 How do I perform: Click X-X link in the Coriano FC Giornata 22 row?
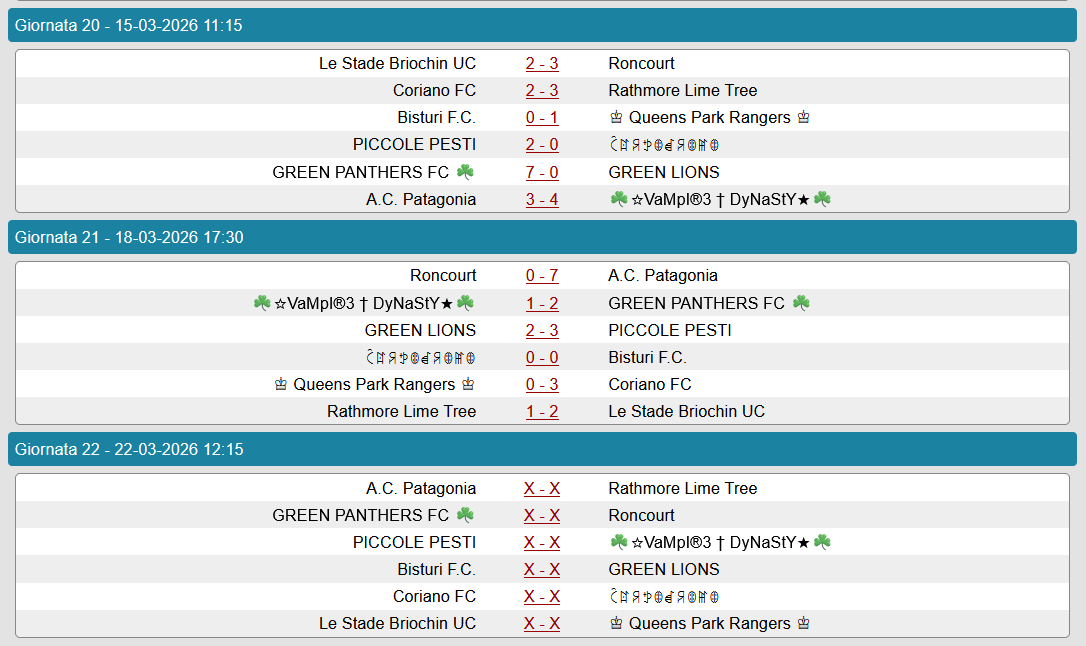click(542, 597)
